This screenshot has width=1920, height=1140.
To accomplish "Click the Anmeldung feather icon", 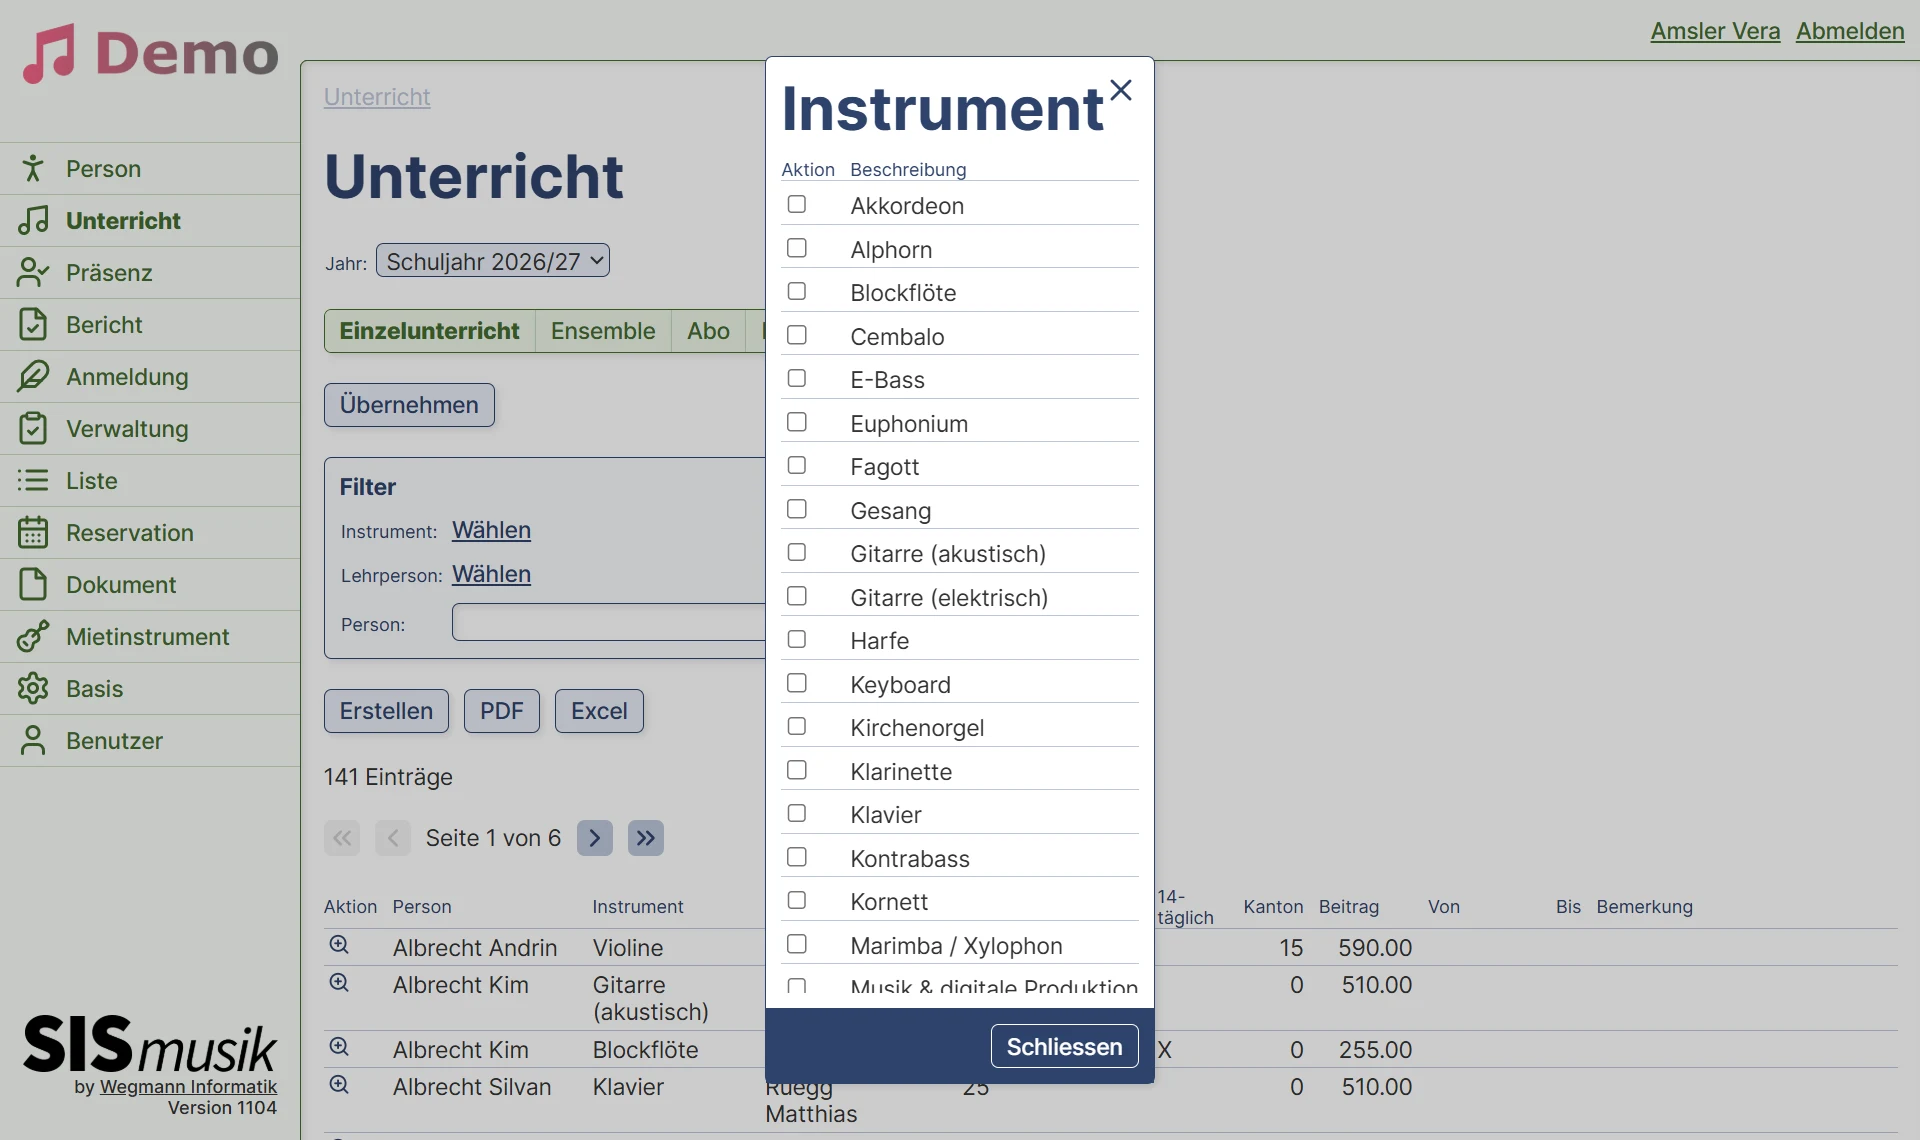I will pos(33,376).
